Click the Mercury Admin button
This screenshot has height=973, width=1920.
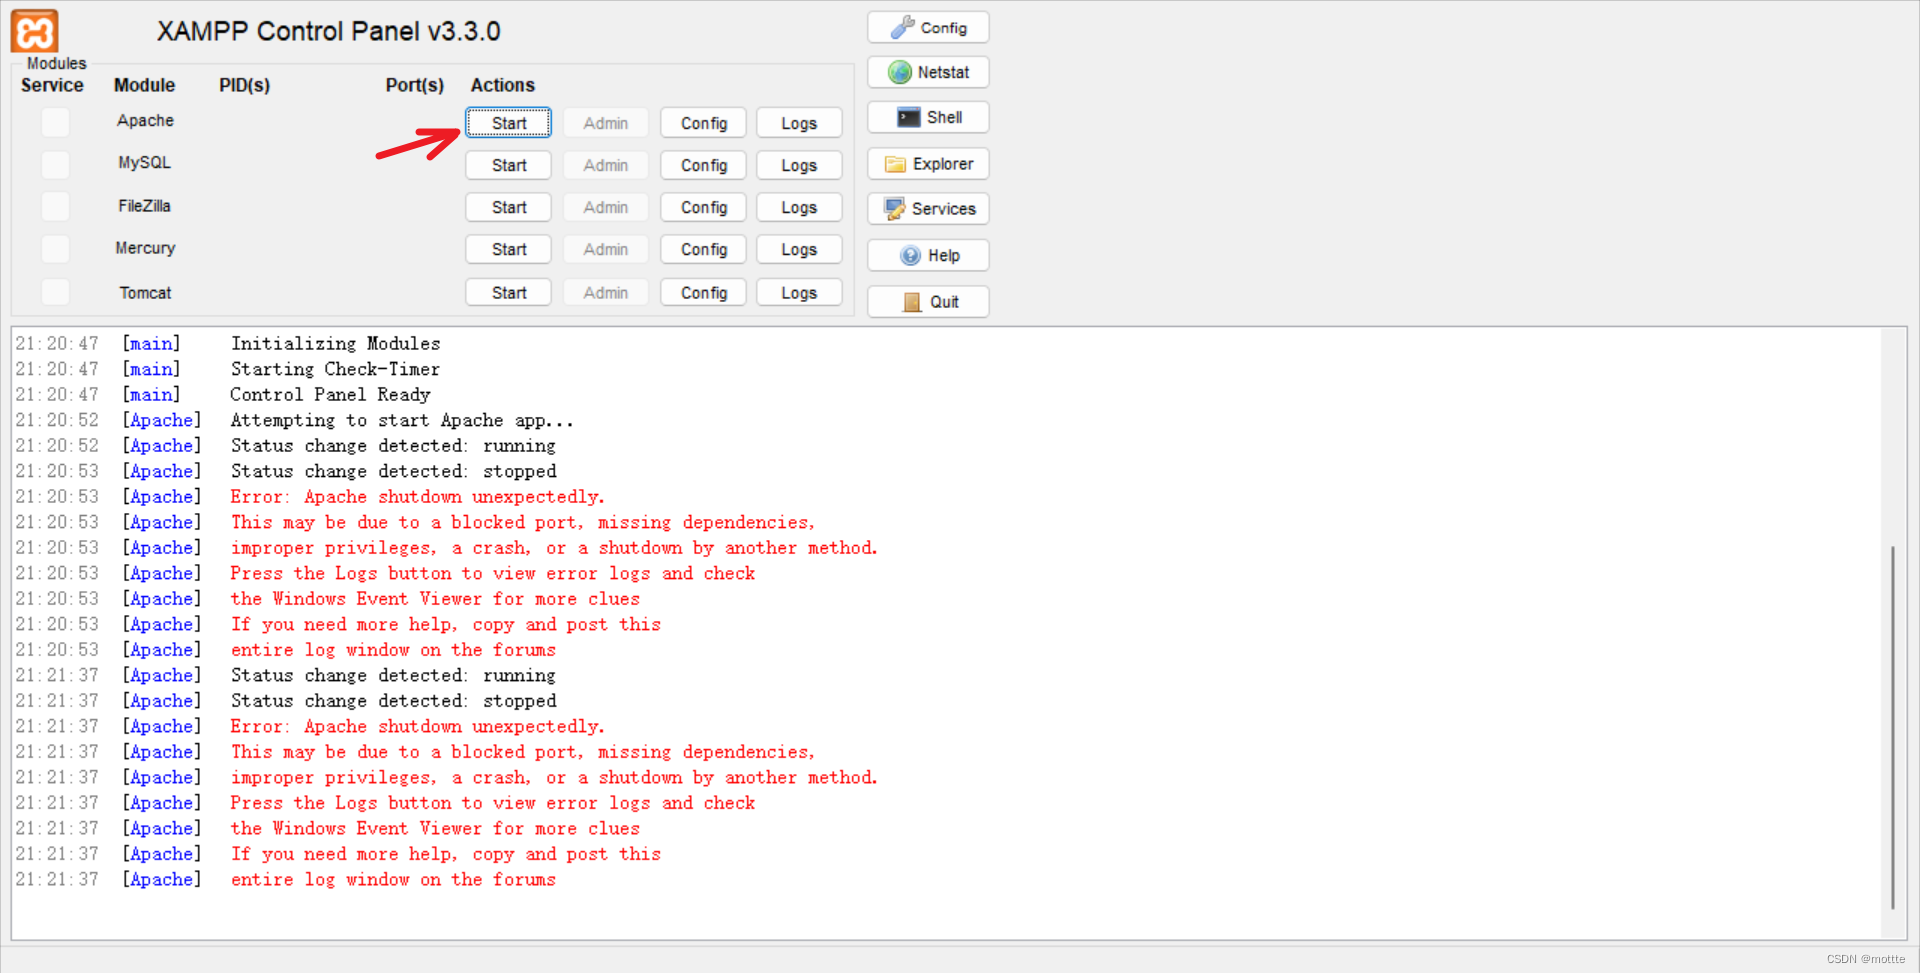606,249
